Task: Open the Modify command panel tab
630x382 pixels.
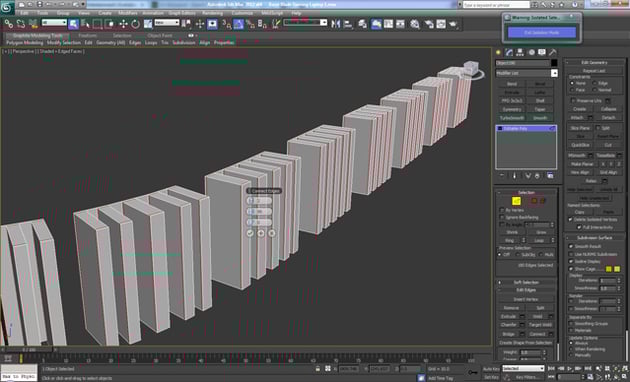Action: click(509, 52)
